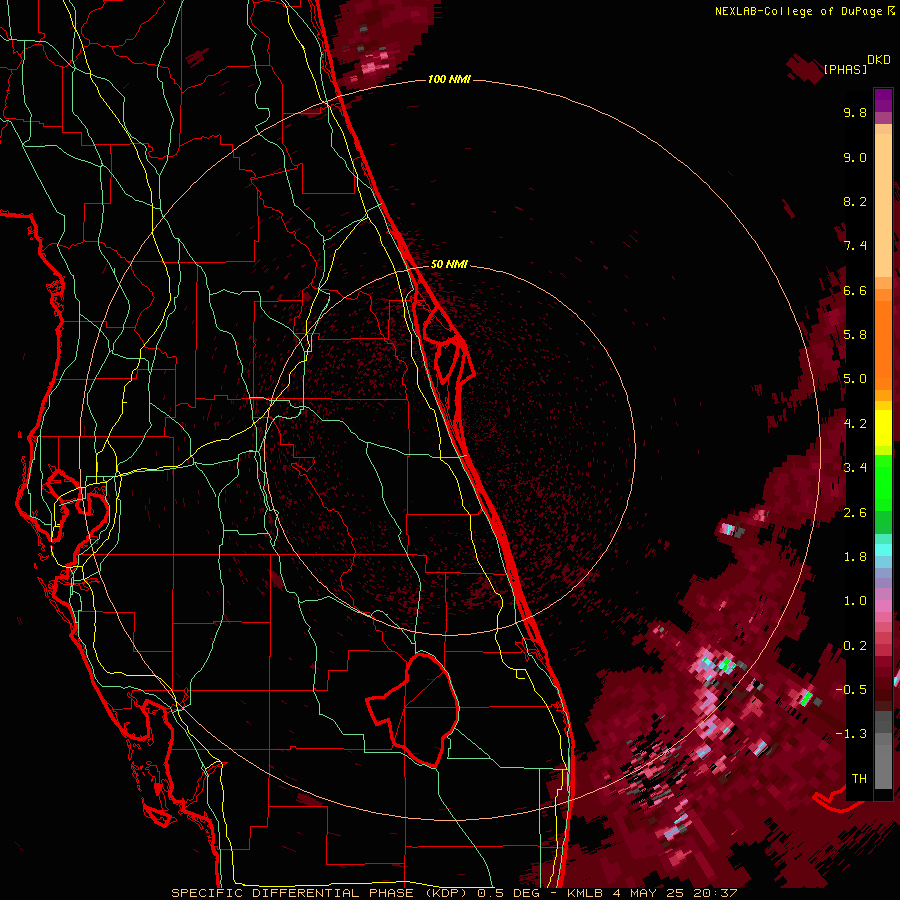
Task: Select the 8.2 scale value label
Action: tap(855, 201)
